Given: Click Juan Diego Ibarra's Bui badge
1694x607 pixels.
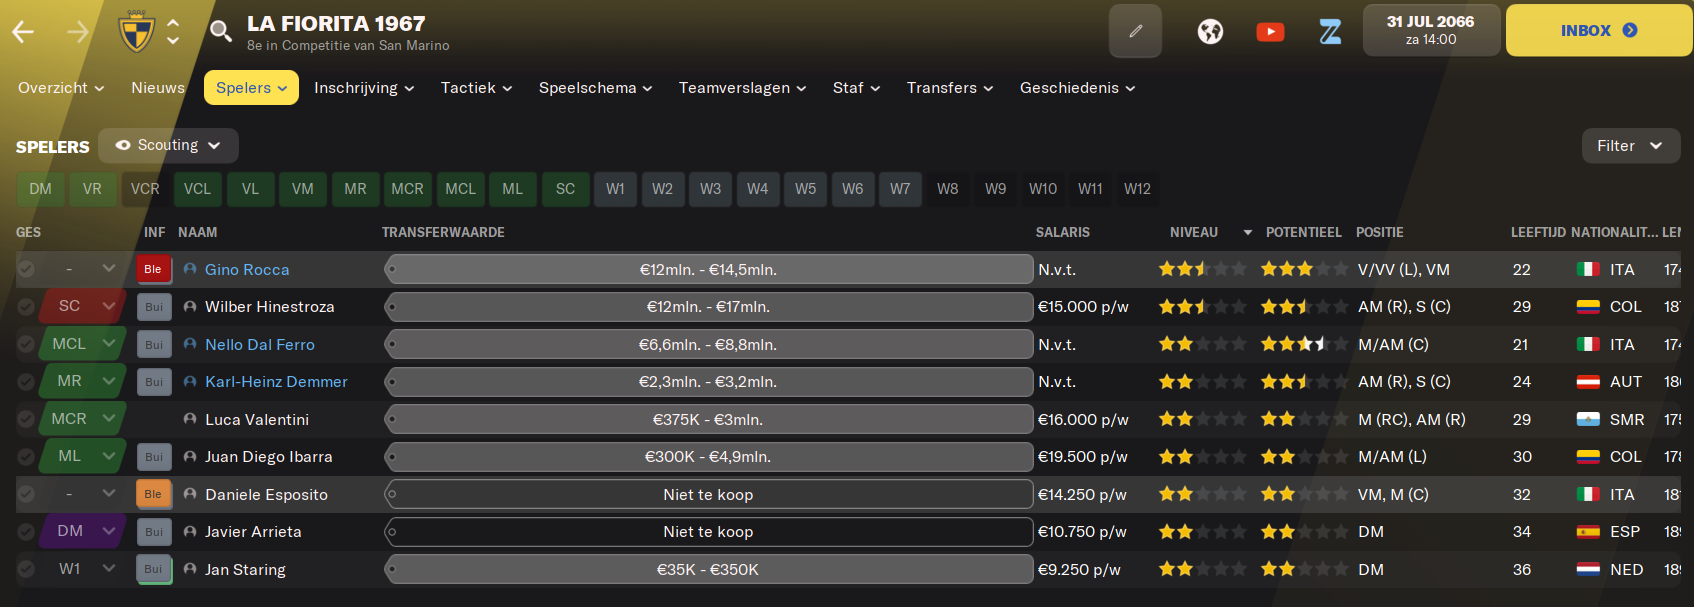Looking at the screenshot, I should click(x=153, y=457).
